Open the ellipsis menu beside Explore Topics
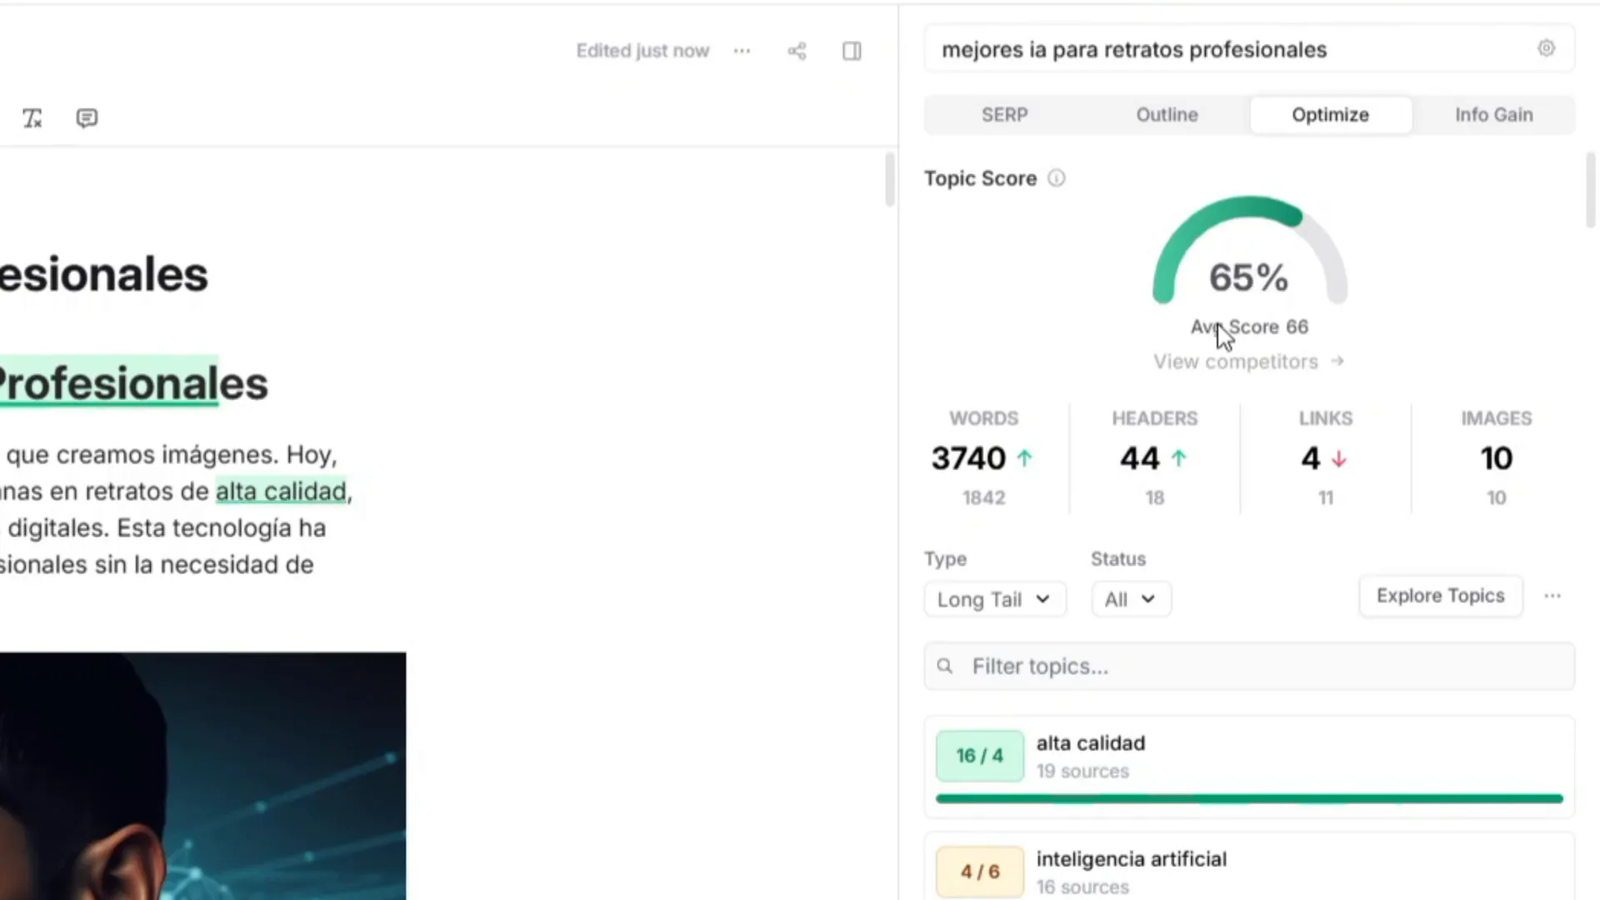Viewport: 1600px width, 900px height. pos(1552,595)
